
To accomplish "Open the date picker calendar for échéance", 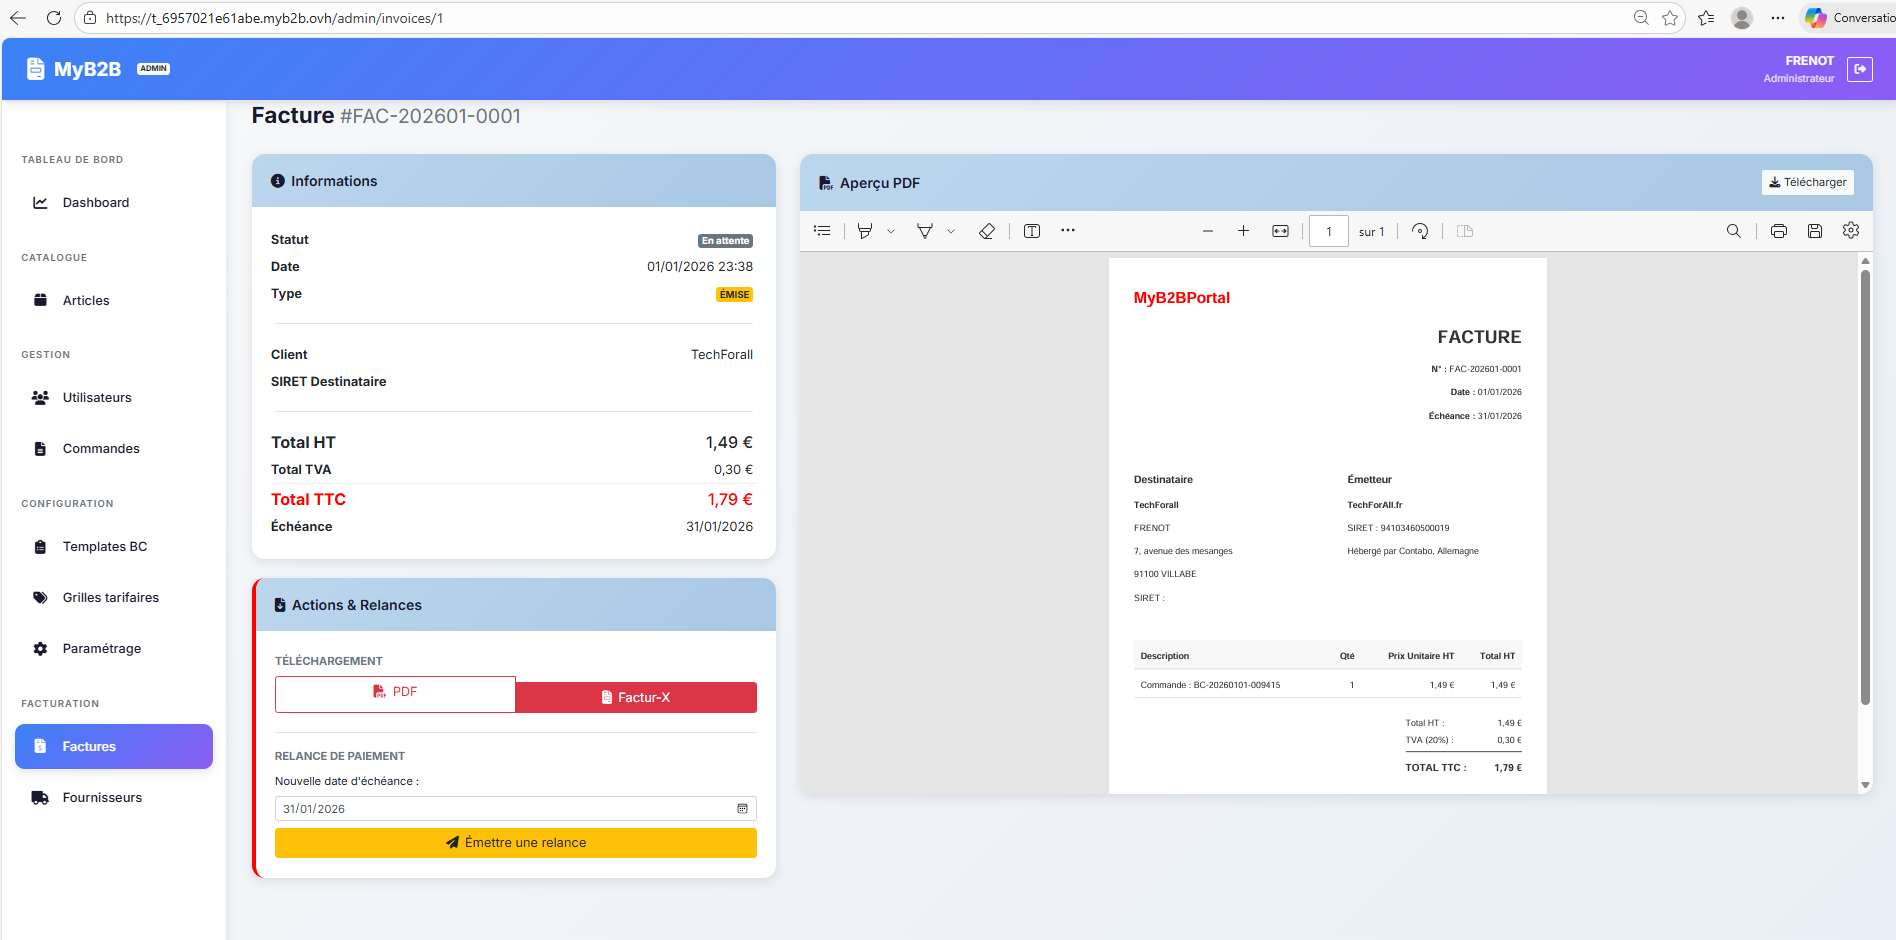I will tap(742, 809).
